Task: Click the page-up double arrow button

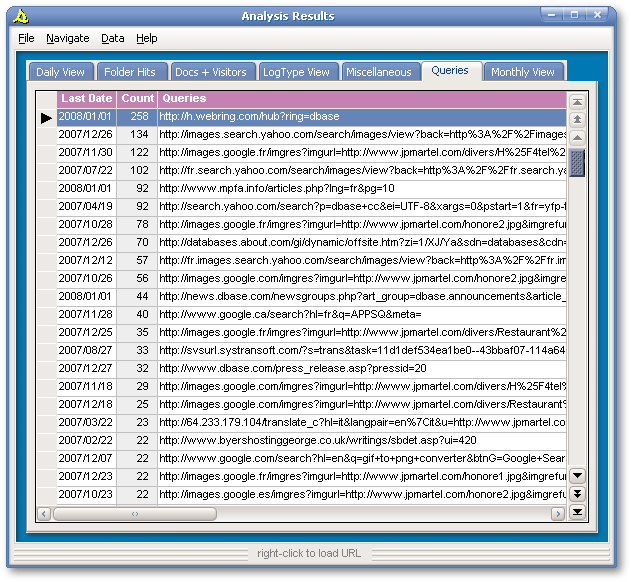Action: tap(577, 119)
